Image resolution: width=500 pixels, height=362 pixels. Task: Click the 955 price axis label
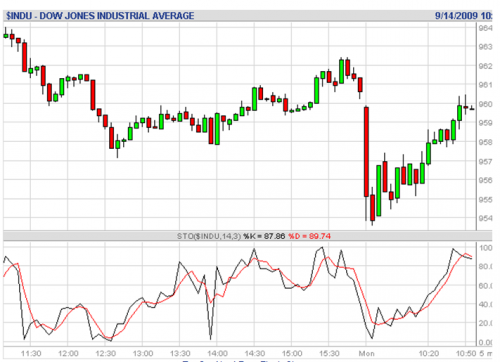(x=485, y=200)
